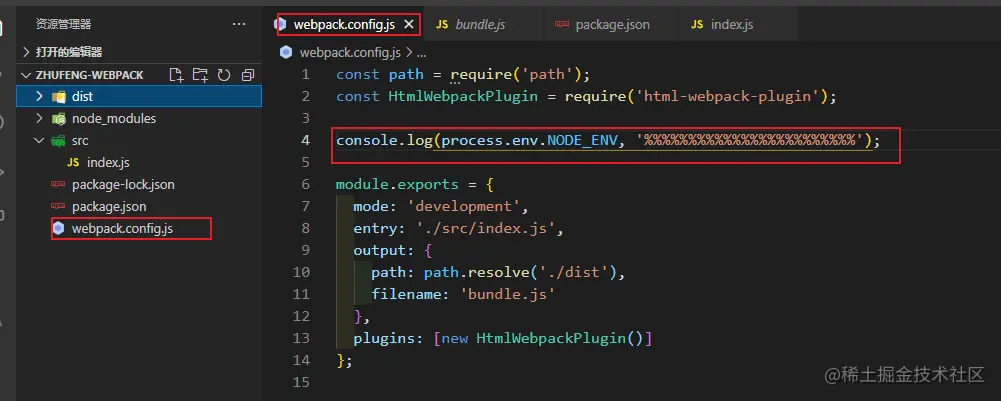Close the webpack.config.js tab

coord(409,25)
